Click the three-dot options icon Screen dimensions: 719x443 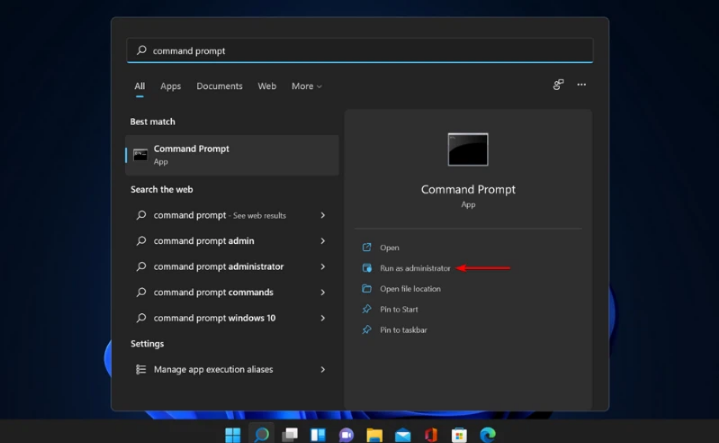click(581, 85)
